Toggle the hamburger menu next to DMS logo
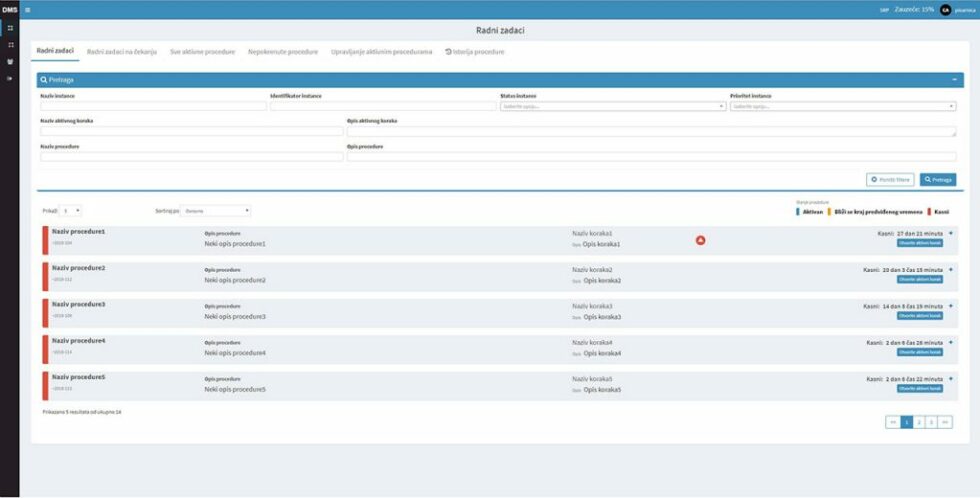This screenshot has width=980, height=498. click(28, 10)
